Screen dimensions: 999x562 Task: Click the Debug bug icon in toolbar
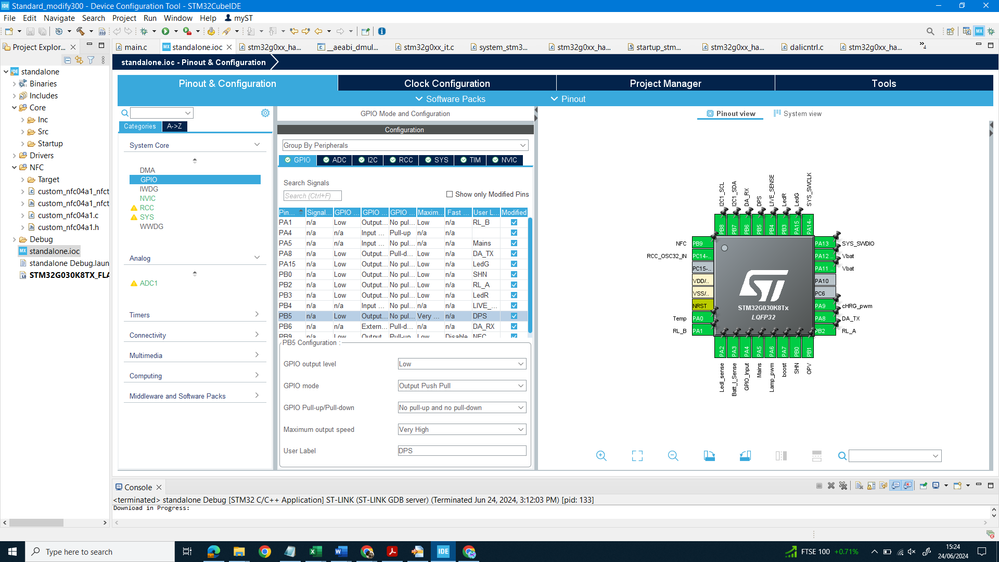[x=144, y=31]
